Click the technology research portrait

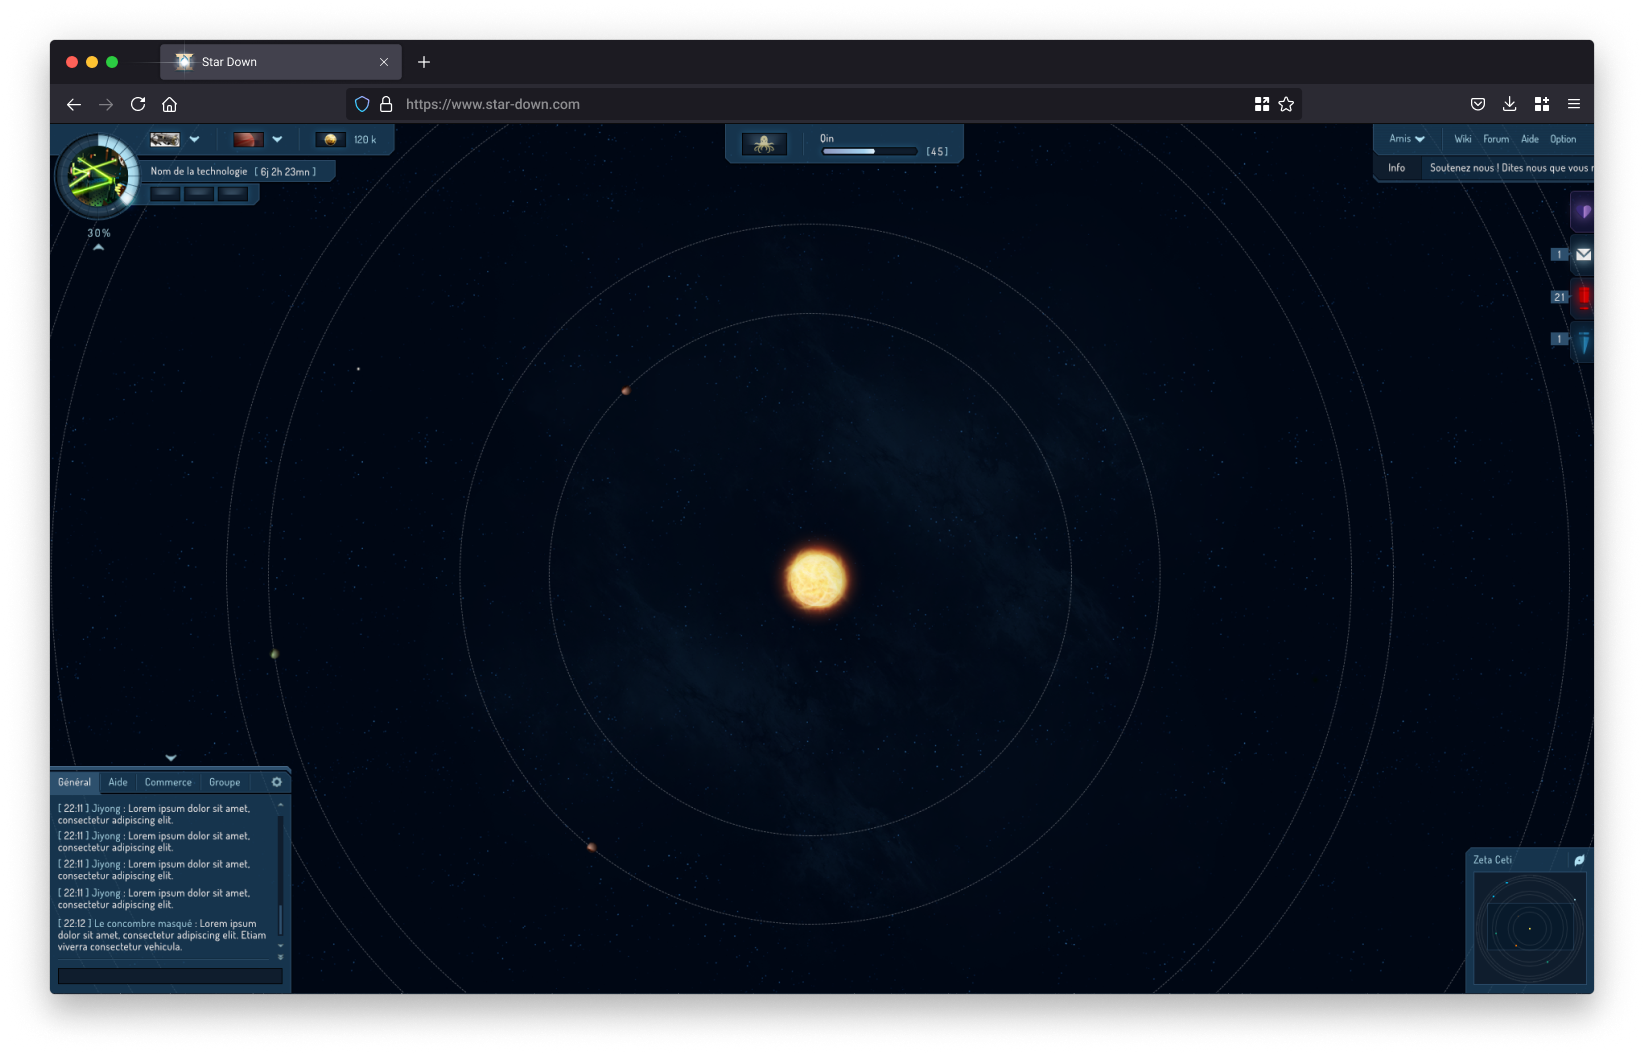click(97, 177)
